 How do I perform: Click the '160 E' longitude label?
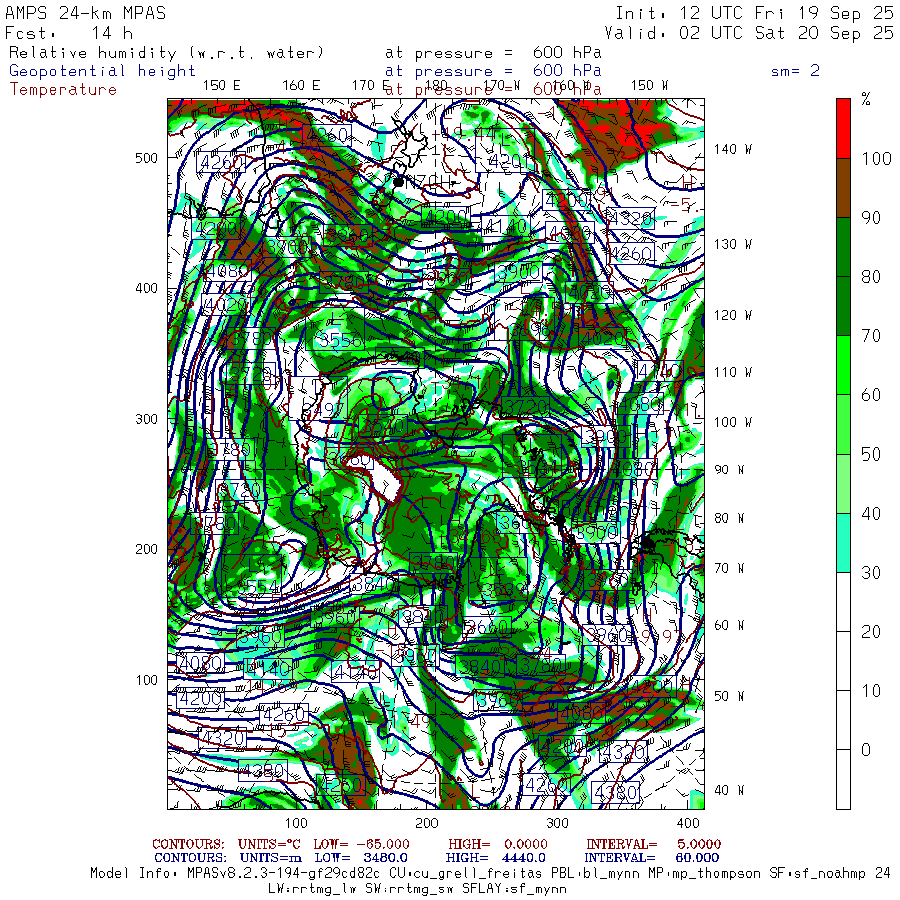click(301, 86)
